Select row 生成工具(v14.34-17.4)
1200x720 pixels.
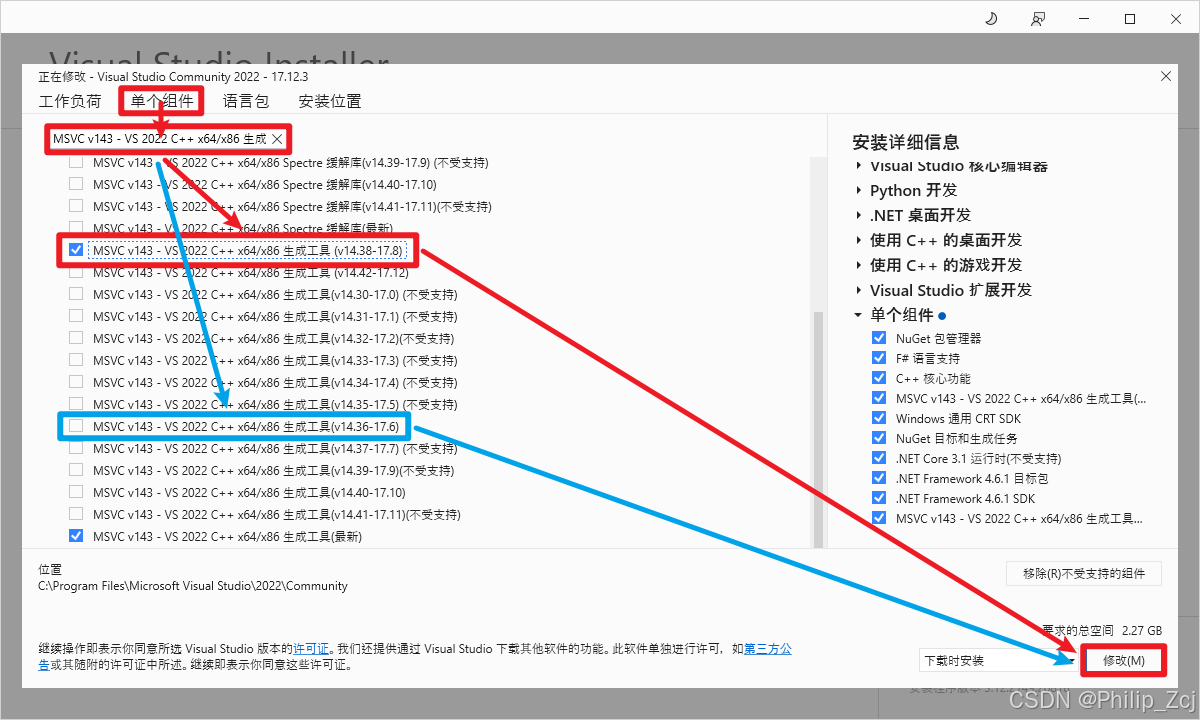click(274, 382)
